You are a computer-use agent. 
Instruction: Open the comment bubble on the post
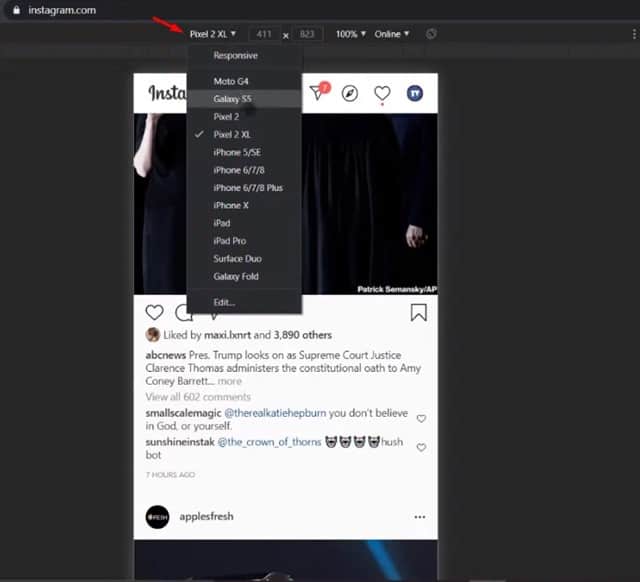[182, 313]
